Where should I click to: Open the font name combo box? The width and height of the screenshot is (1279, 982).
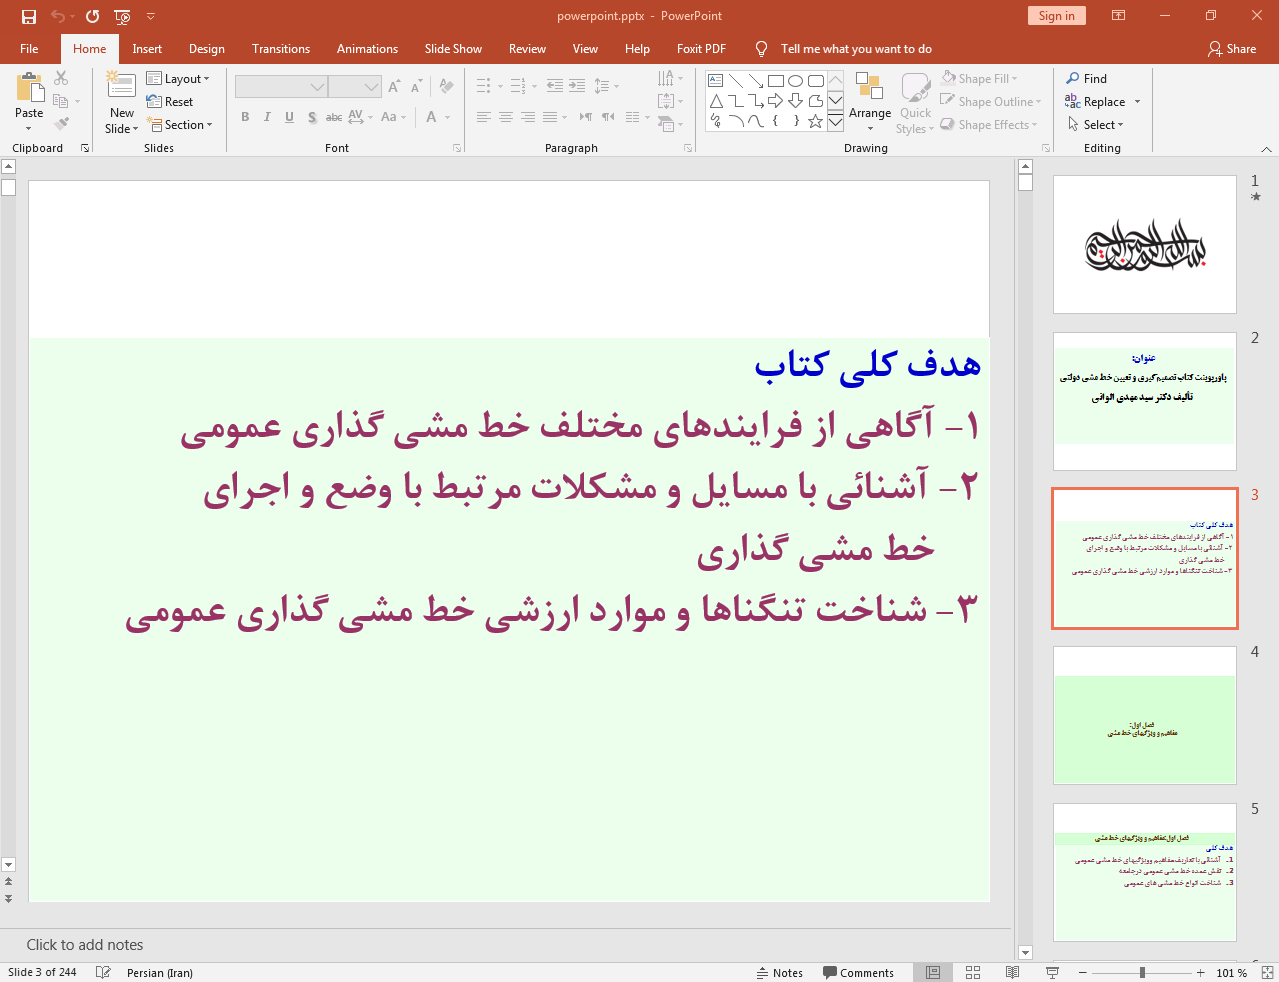[x=281, y=87]
